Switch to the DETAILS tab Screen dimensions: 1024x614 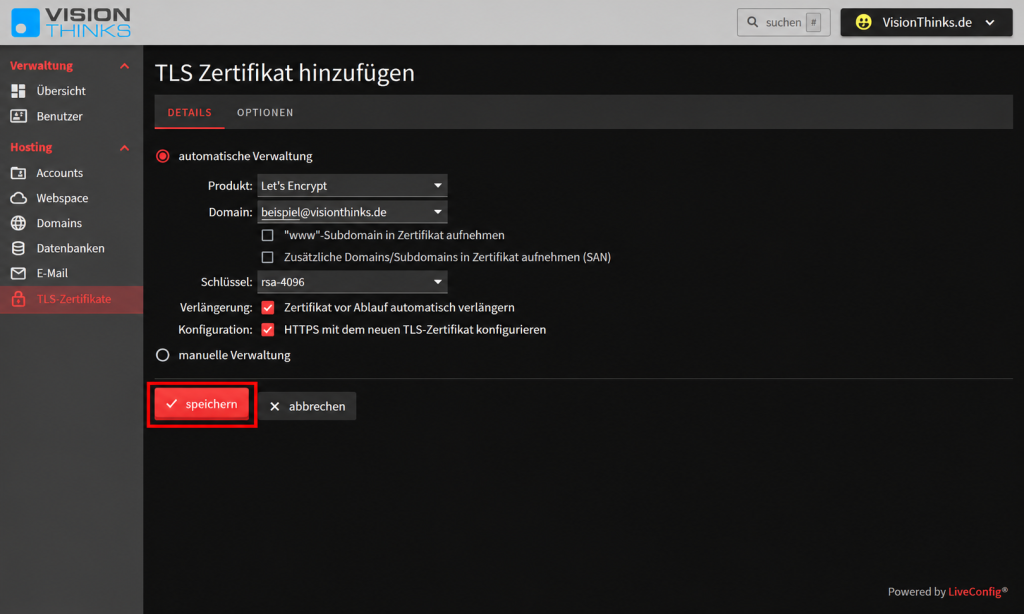pyautogui.click(x=189, y=112)
